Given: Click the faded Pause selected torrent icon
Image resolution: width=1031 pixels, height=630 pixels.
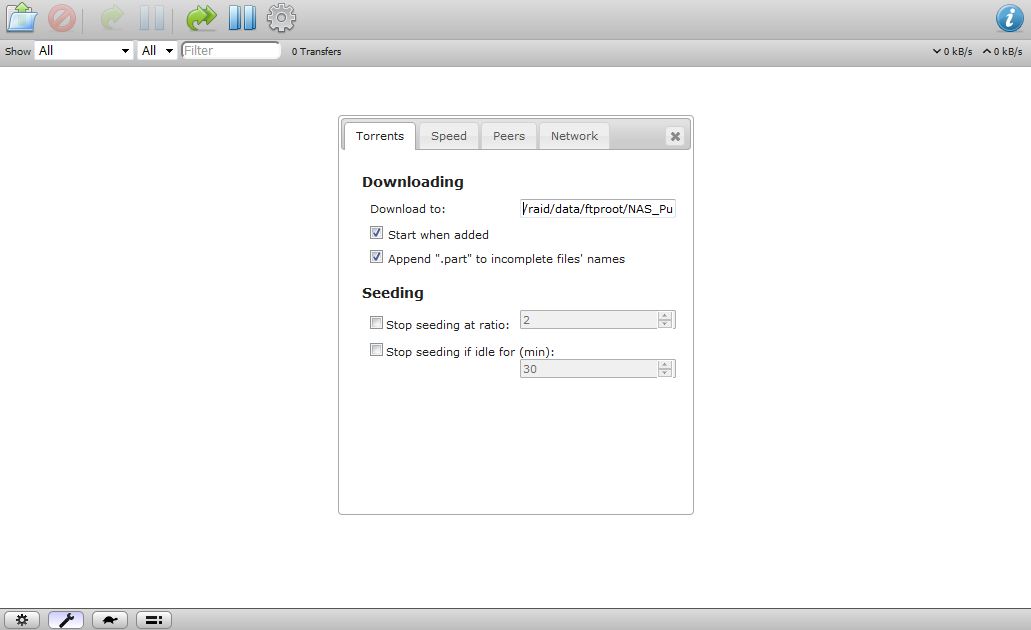Looking at the screenshot, I should click(152, 18).
